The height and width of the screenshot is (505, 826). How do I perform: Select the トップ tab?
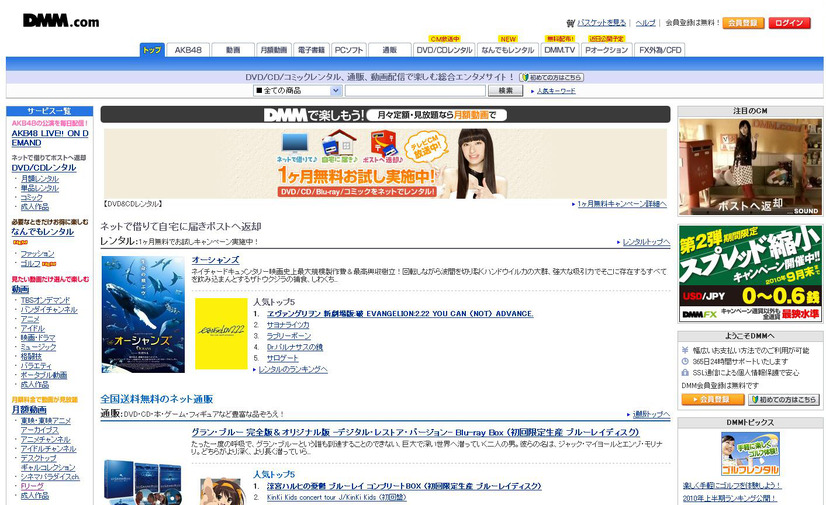click(152, 50)
